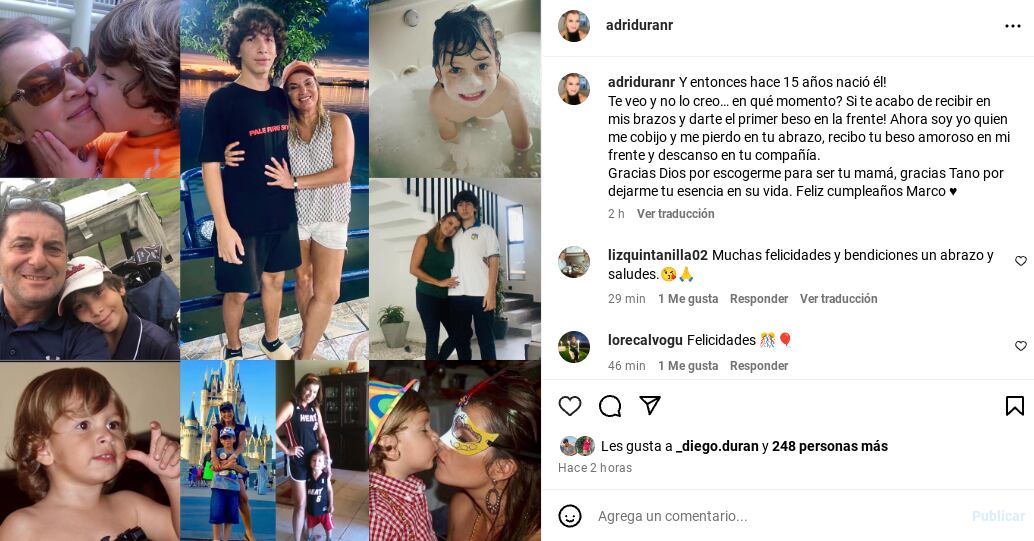Open the comment bubble icon
1034x541 pixels.
[610, 406]
